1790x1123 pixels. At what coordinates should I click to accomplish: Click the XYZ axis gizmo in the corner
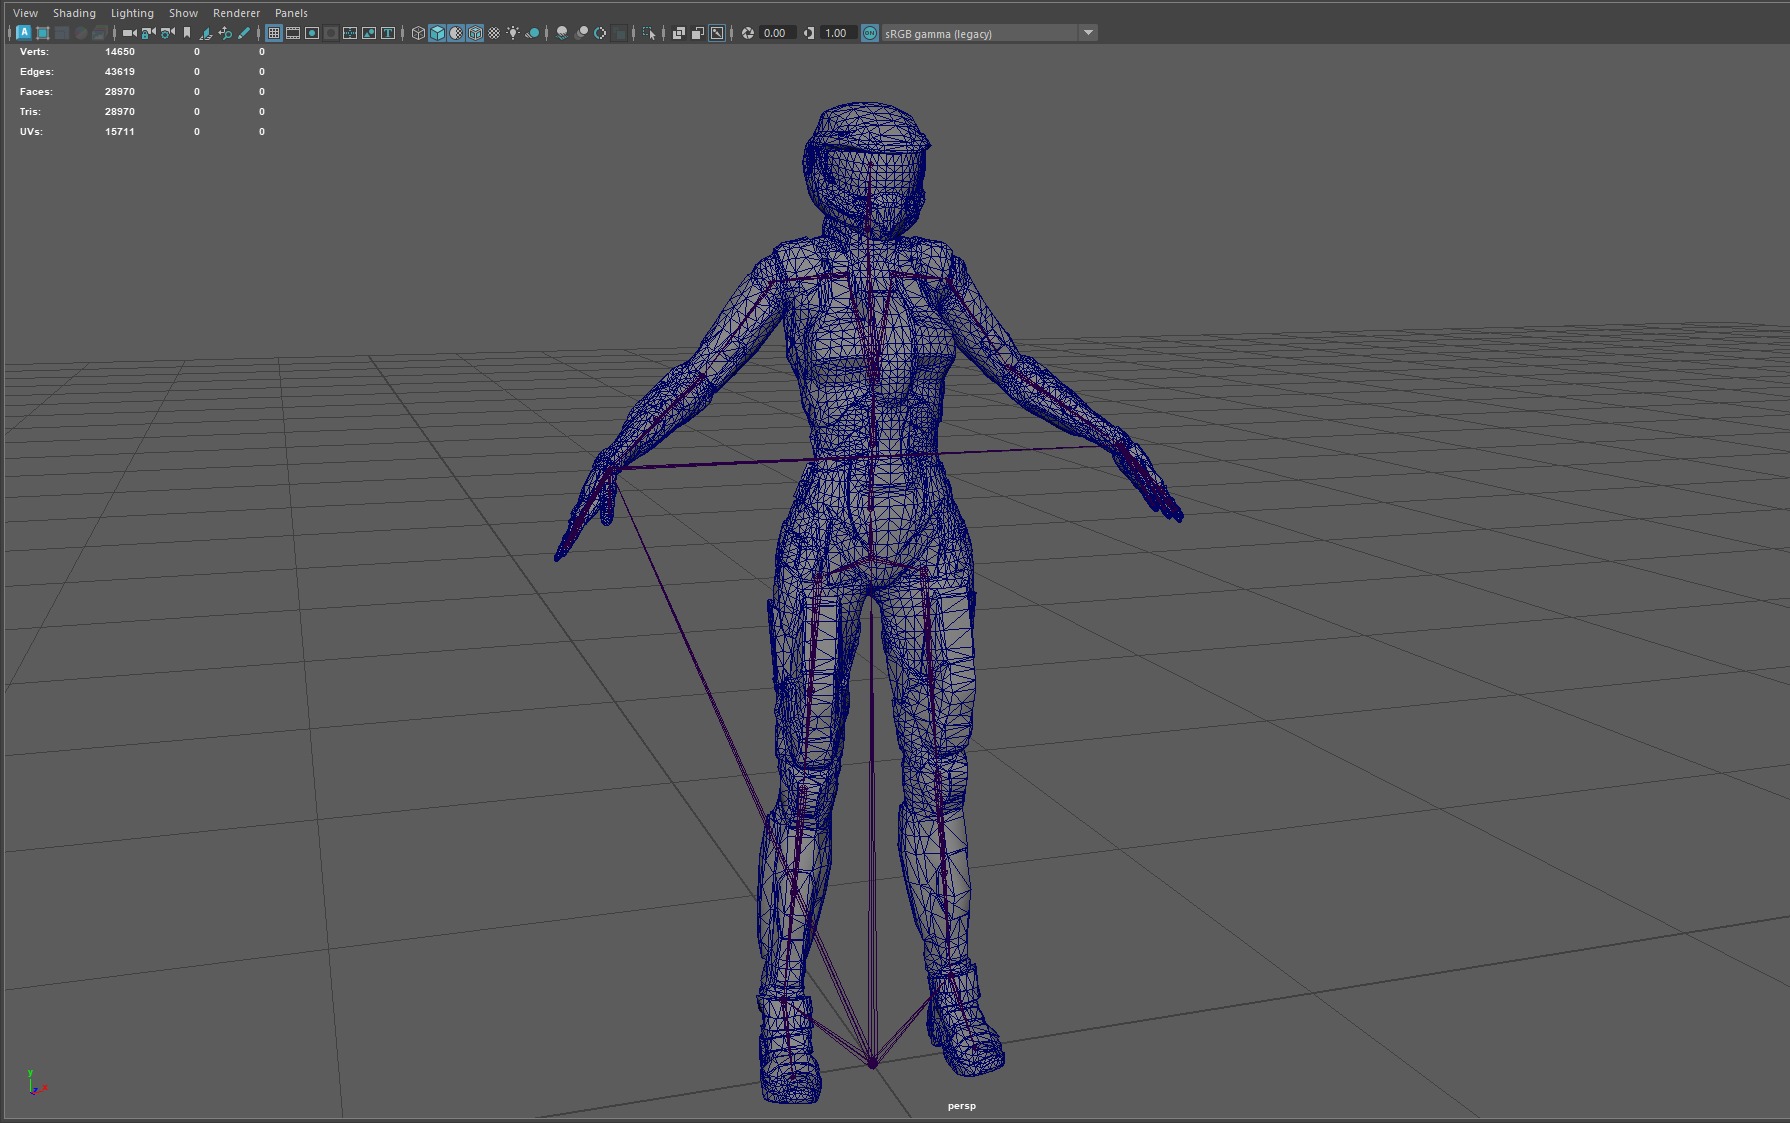coord(36,1083)
